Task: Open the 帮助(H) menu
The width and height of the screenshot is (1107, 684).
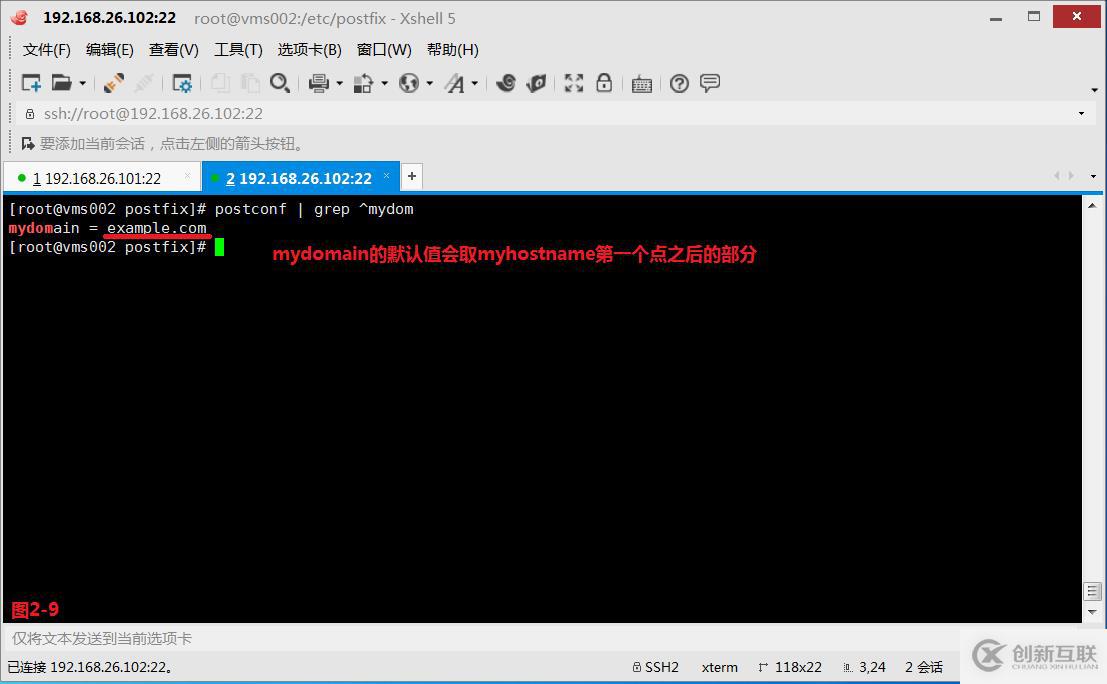Action: click(453, 49)
